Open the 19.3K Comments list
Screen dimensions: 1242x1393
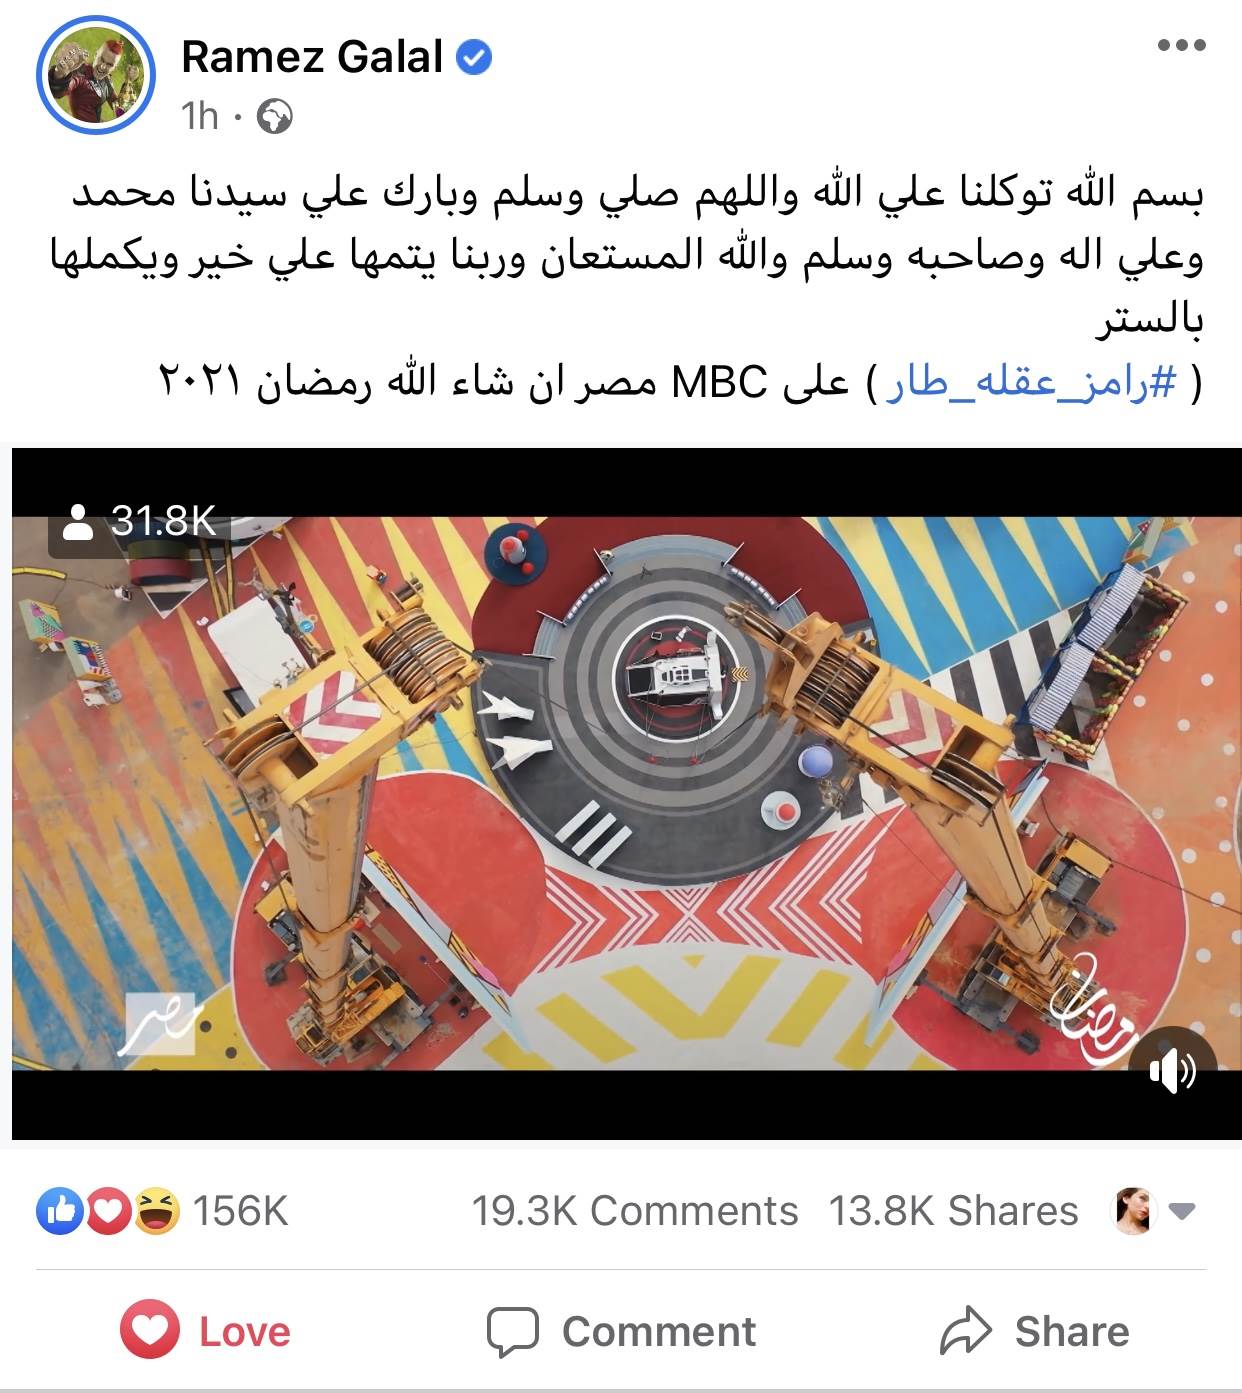tap(635, 1211)
